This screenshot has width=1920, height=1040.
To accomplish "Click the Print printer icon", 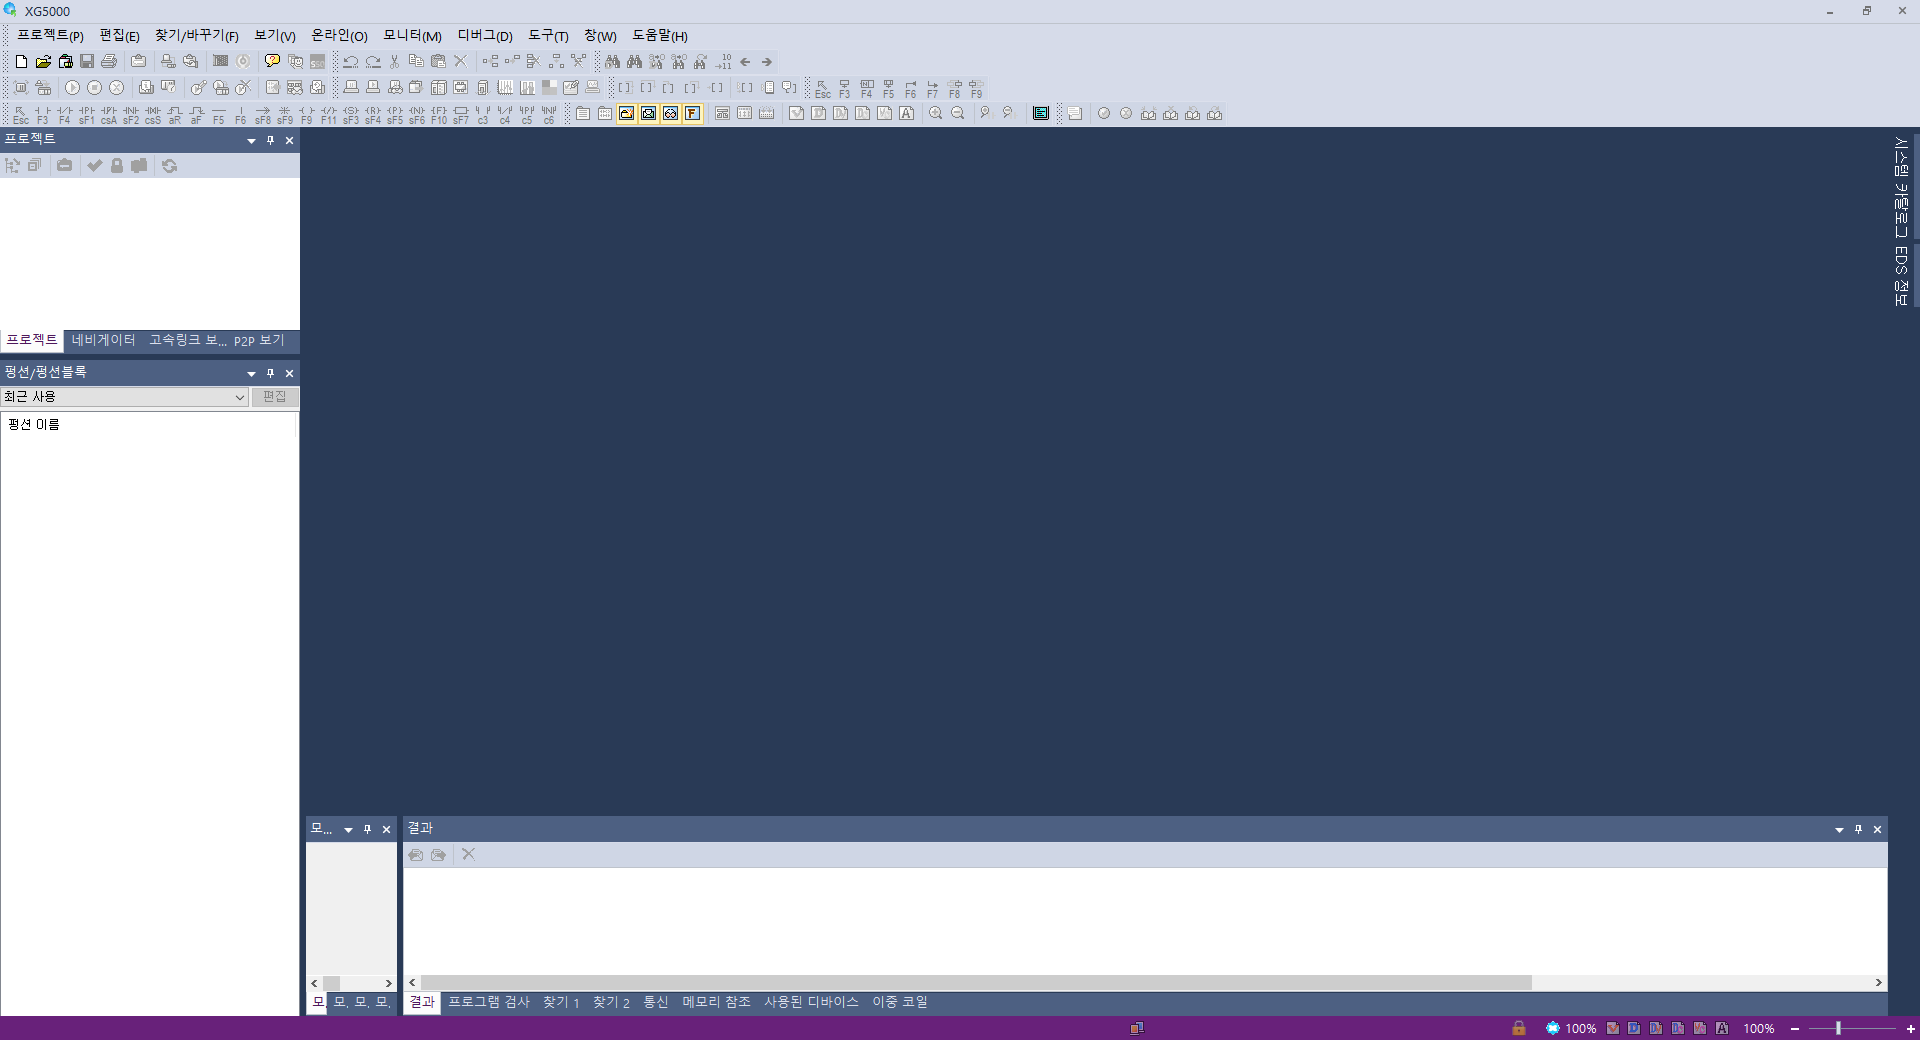I will pyautogui.click(x=109, y=62).
